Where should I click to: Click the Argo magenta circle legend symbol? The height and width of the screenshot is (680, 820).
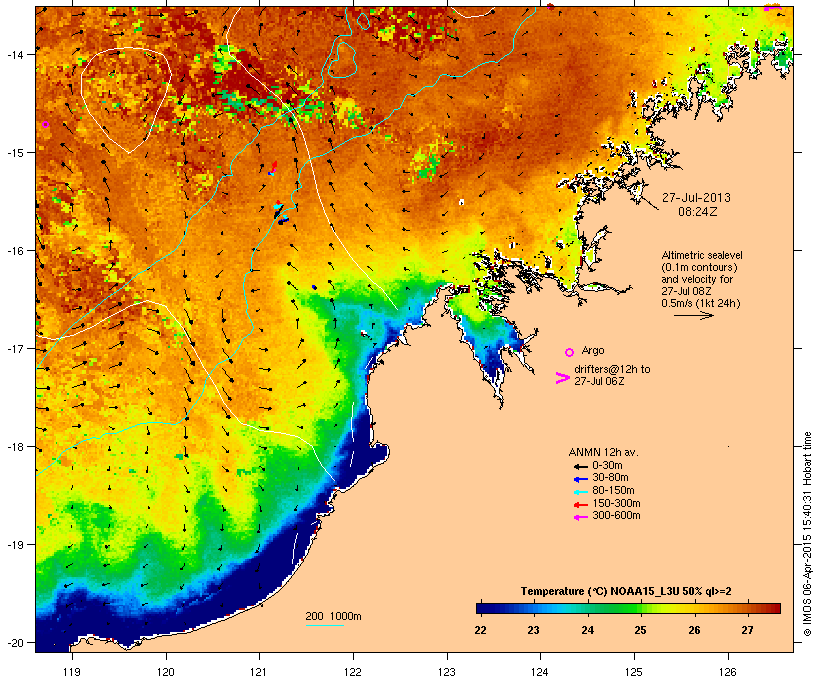[x=570, y=352]
